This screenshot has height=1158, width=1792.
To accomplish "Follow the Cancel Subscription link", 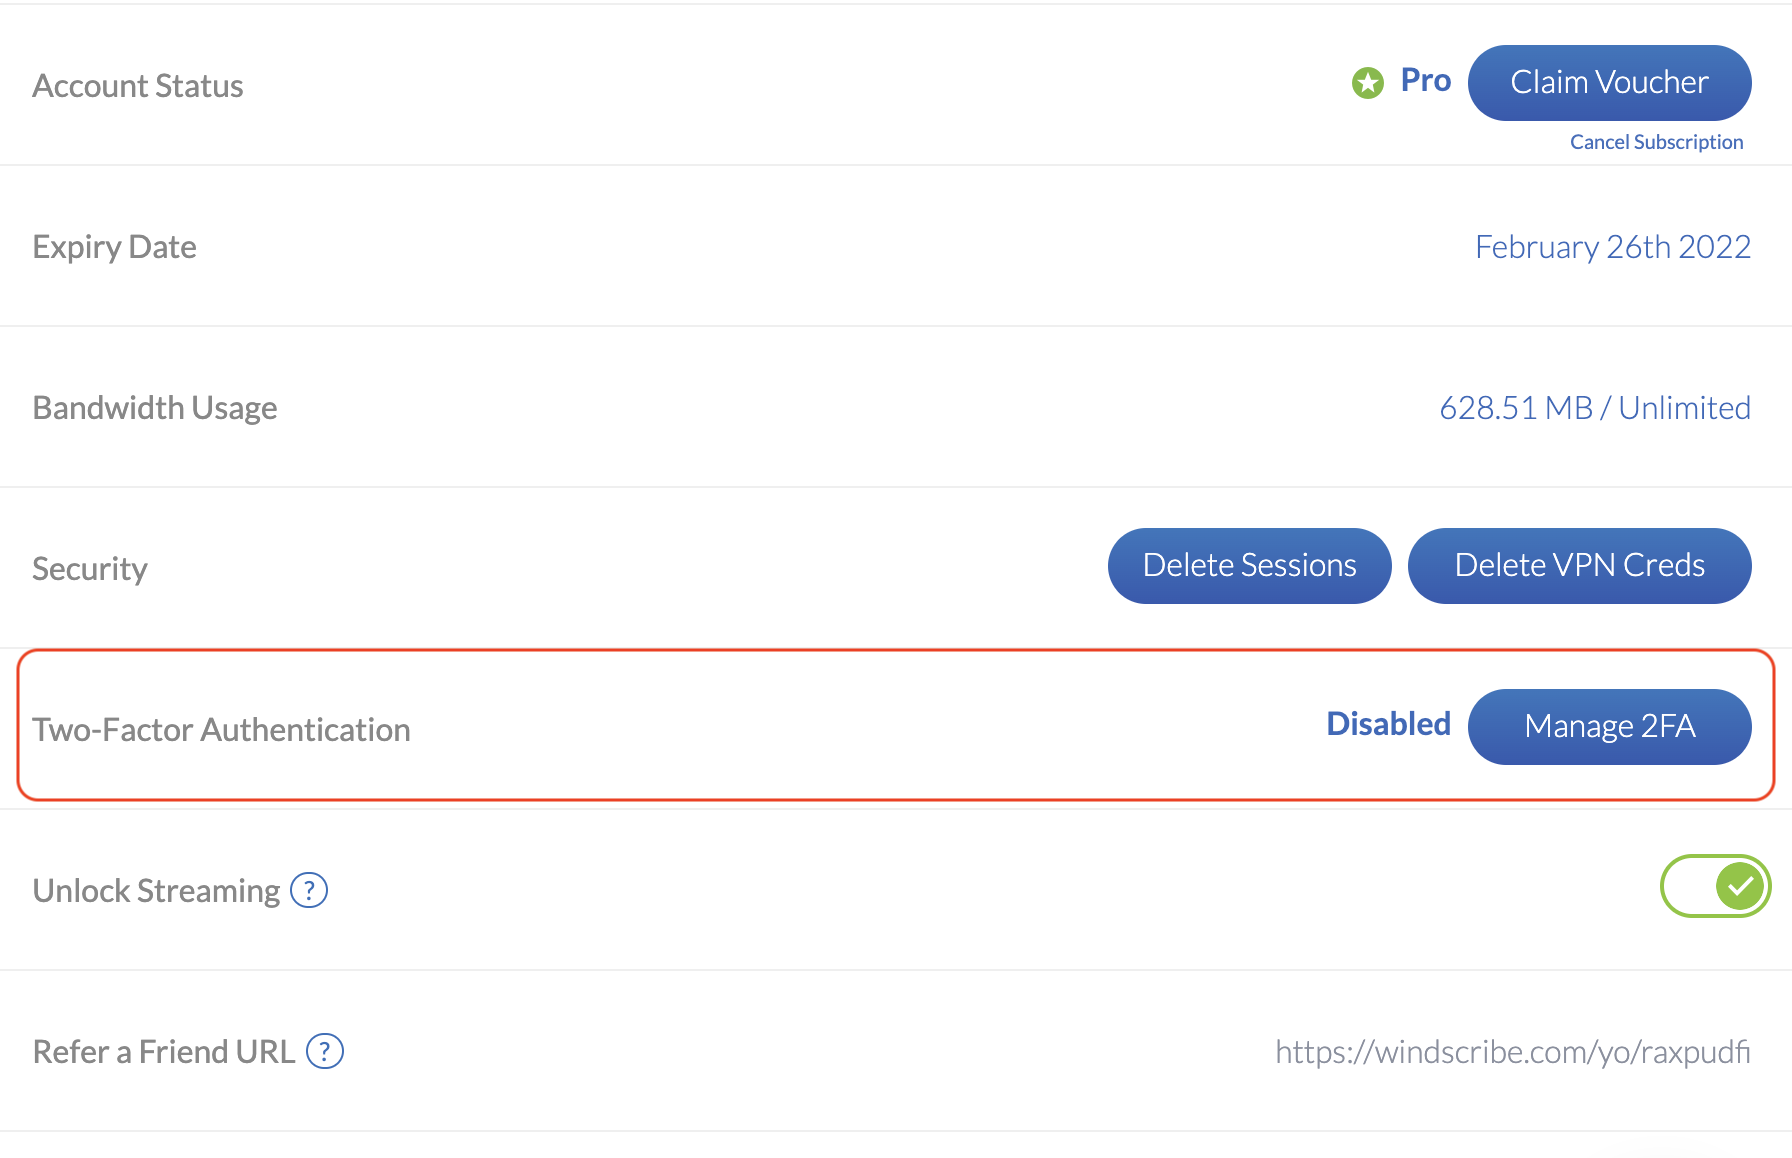I will (x=1656, y=142).
